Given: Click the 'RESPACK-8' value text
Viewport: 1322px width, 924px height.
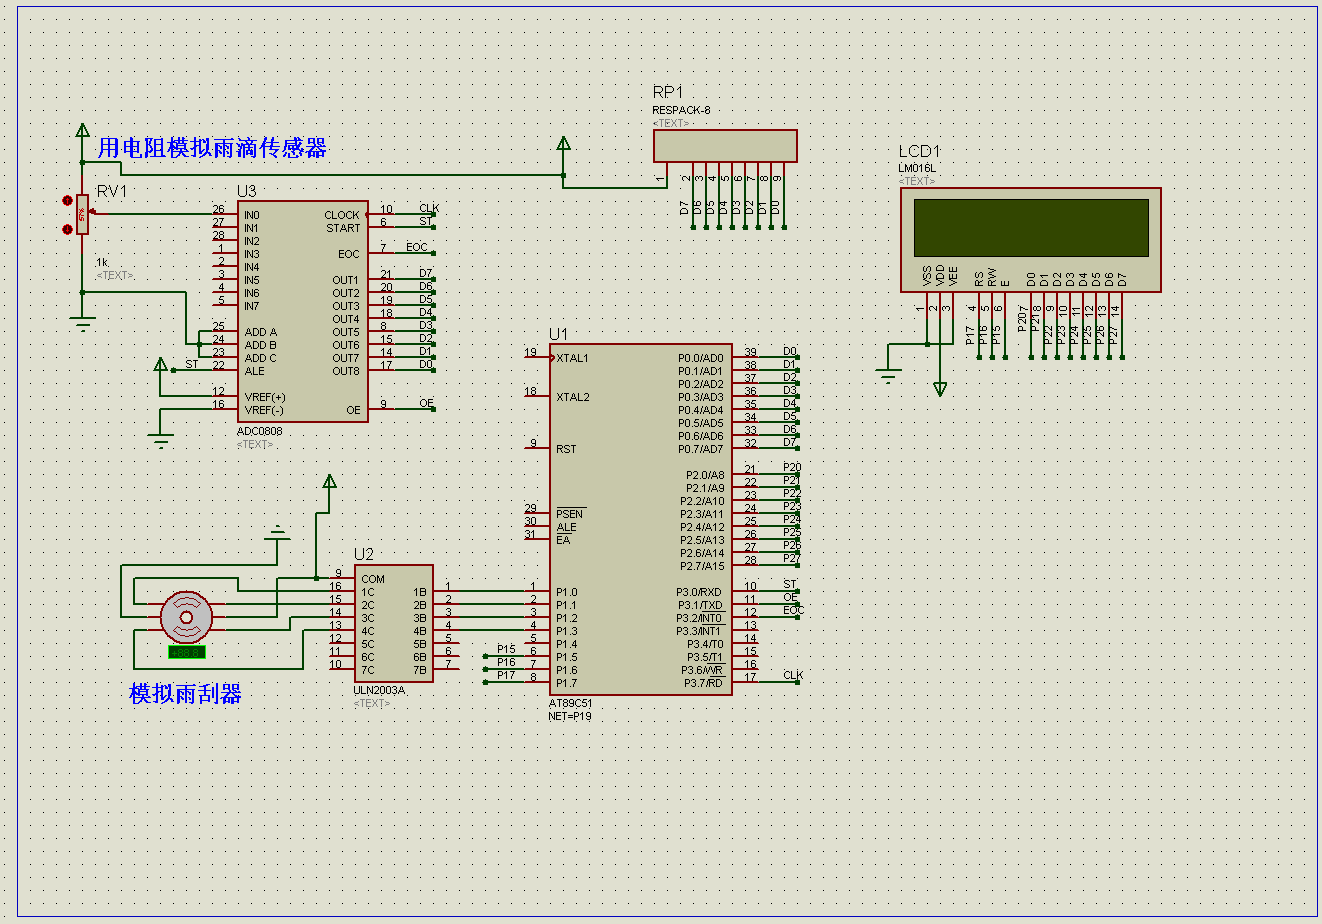Looking at the screenshot, I should [x=681, y=110].
